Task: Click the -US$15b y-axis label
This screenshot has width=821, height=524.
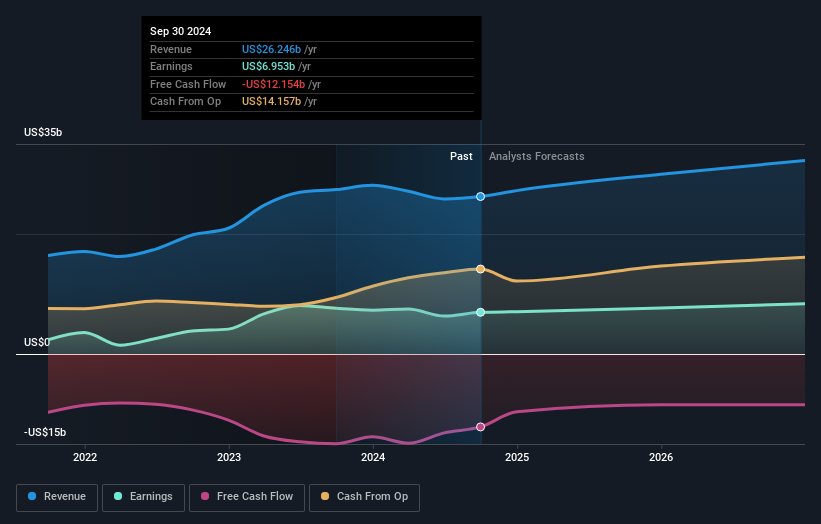Action: (45, 432)
